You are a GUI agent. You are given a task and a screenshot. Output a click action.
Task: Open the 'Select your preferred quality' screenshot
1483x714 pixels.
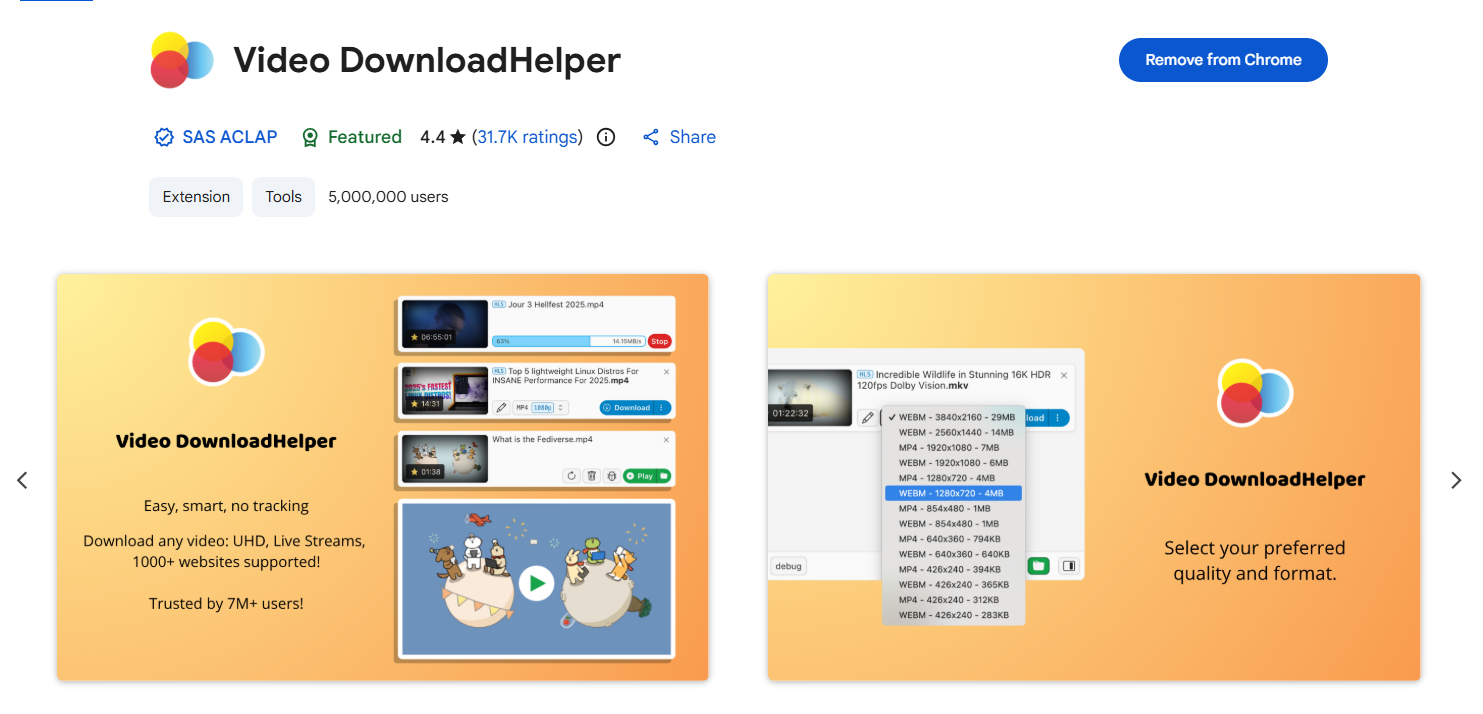click(1094, 477)
